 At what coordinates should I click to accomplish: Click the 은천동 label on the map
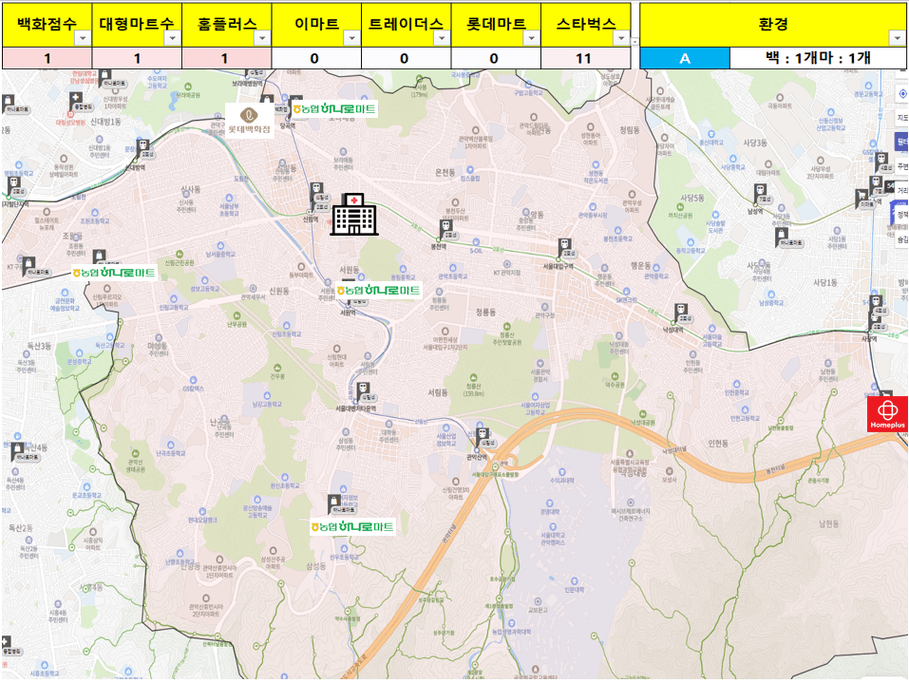pos(446,173)
